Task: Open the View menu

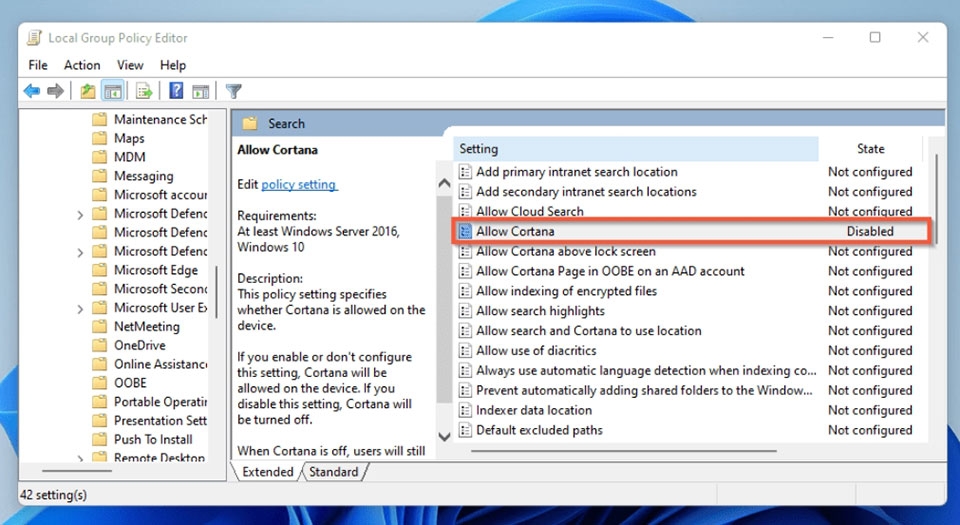Action: tap(130, 65)
